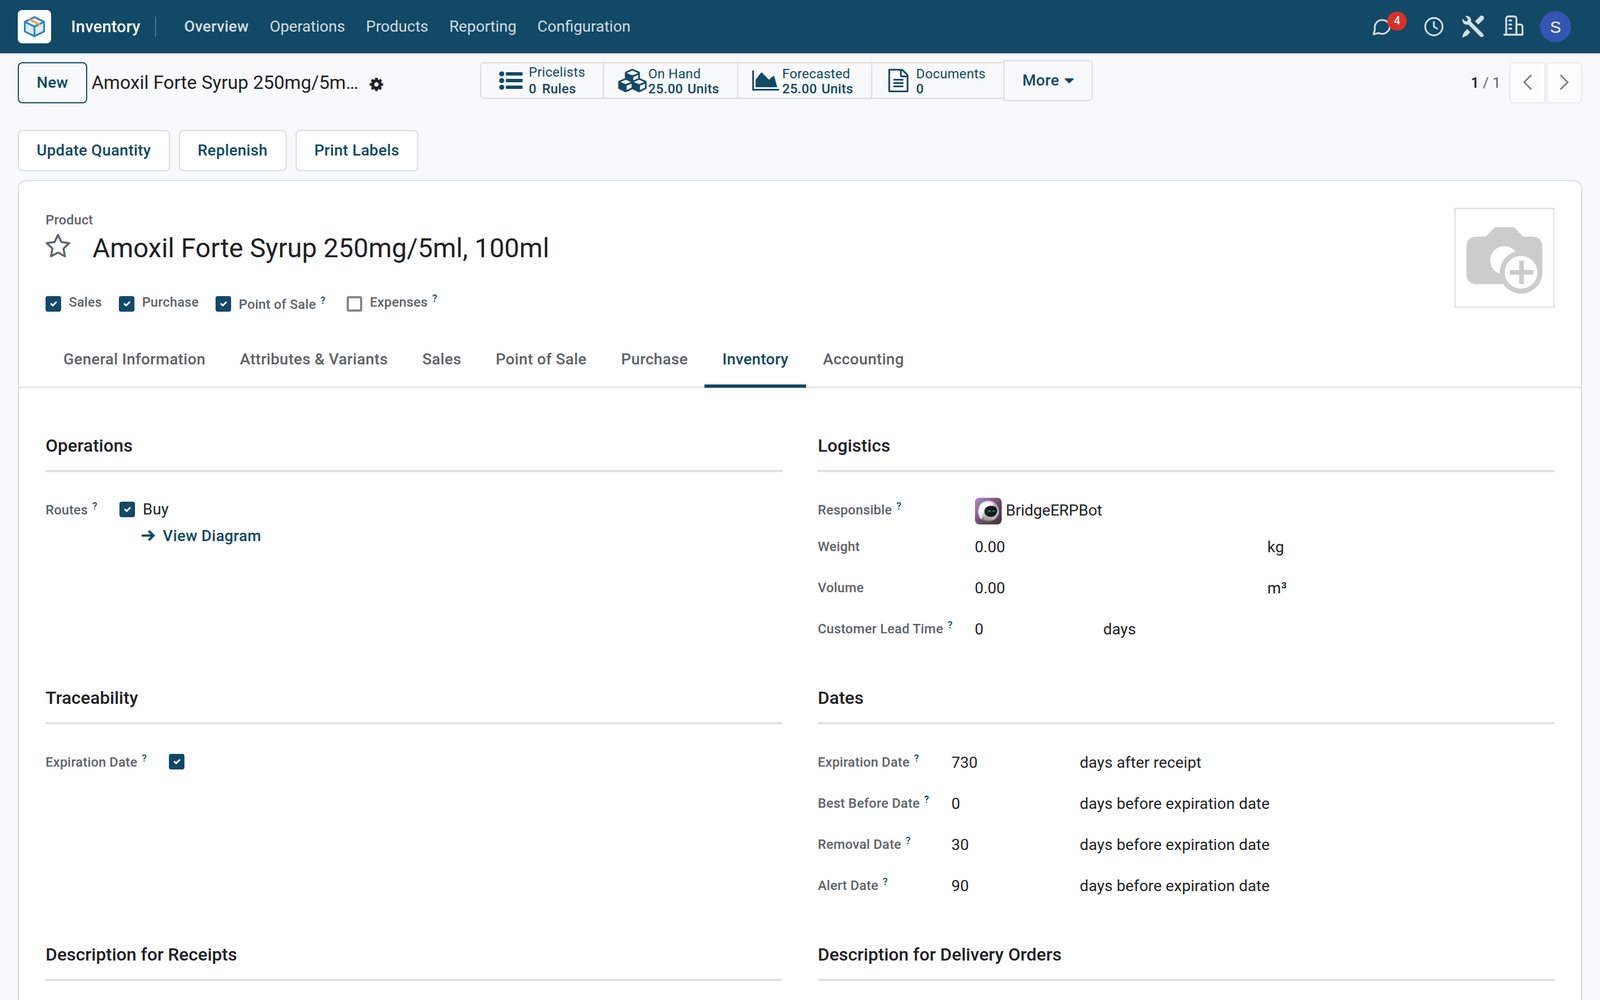Open Documents stat button
This screenshot has height=1000, width=1600.
937,81
